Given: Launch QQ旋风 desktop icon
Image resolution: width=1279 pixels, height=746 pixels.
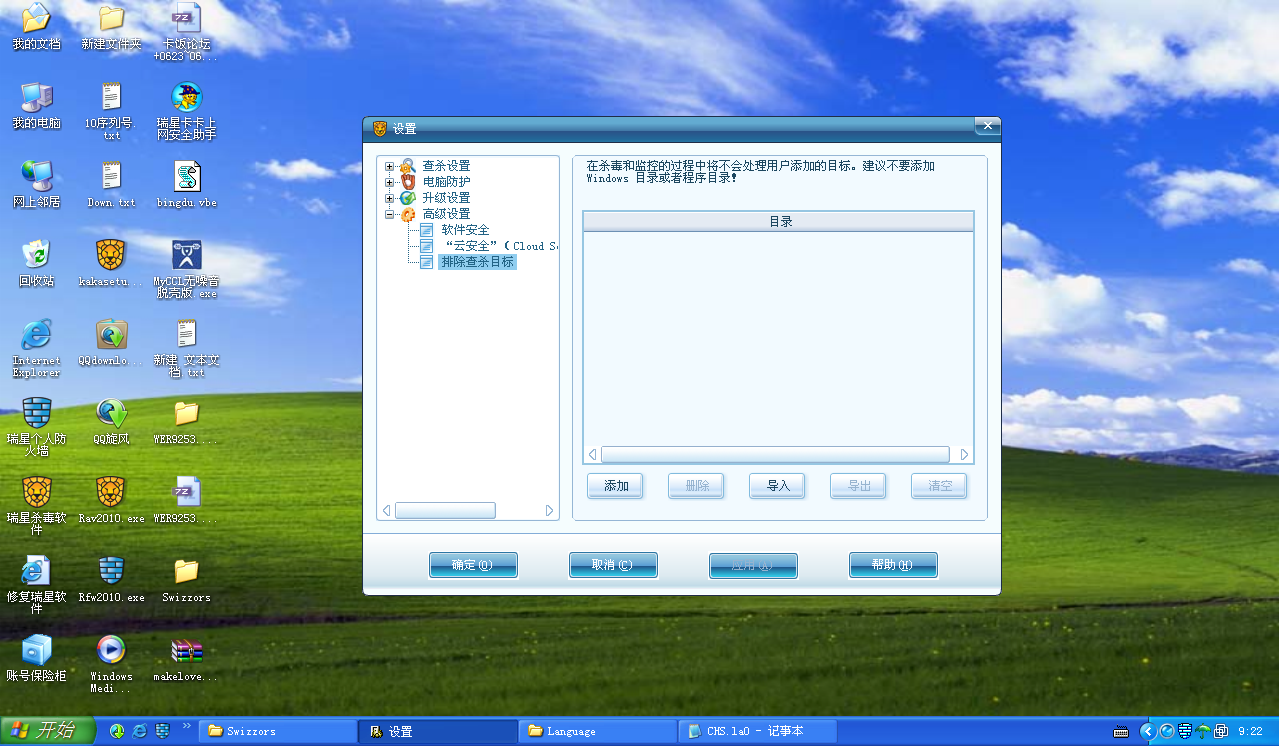Looking at the screenshot, I should [x=111, y=421].
